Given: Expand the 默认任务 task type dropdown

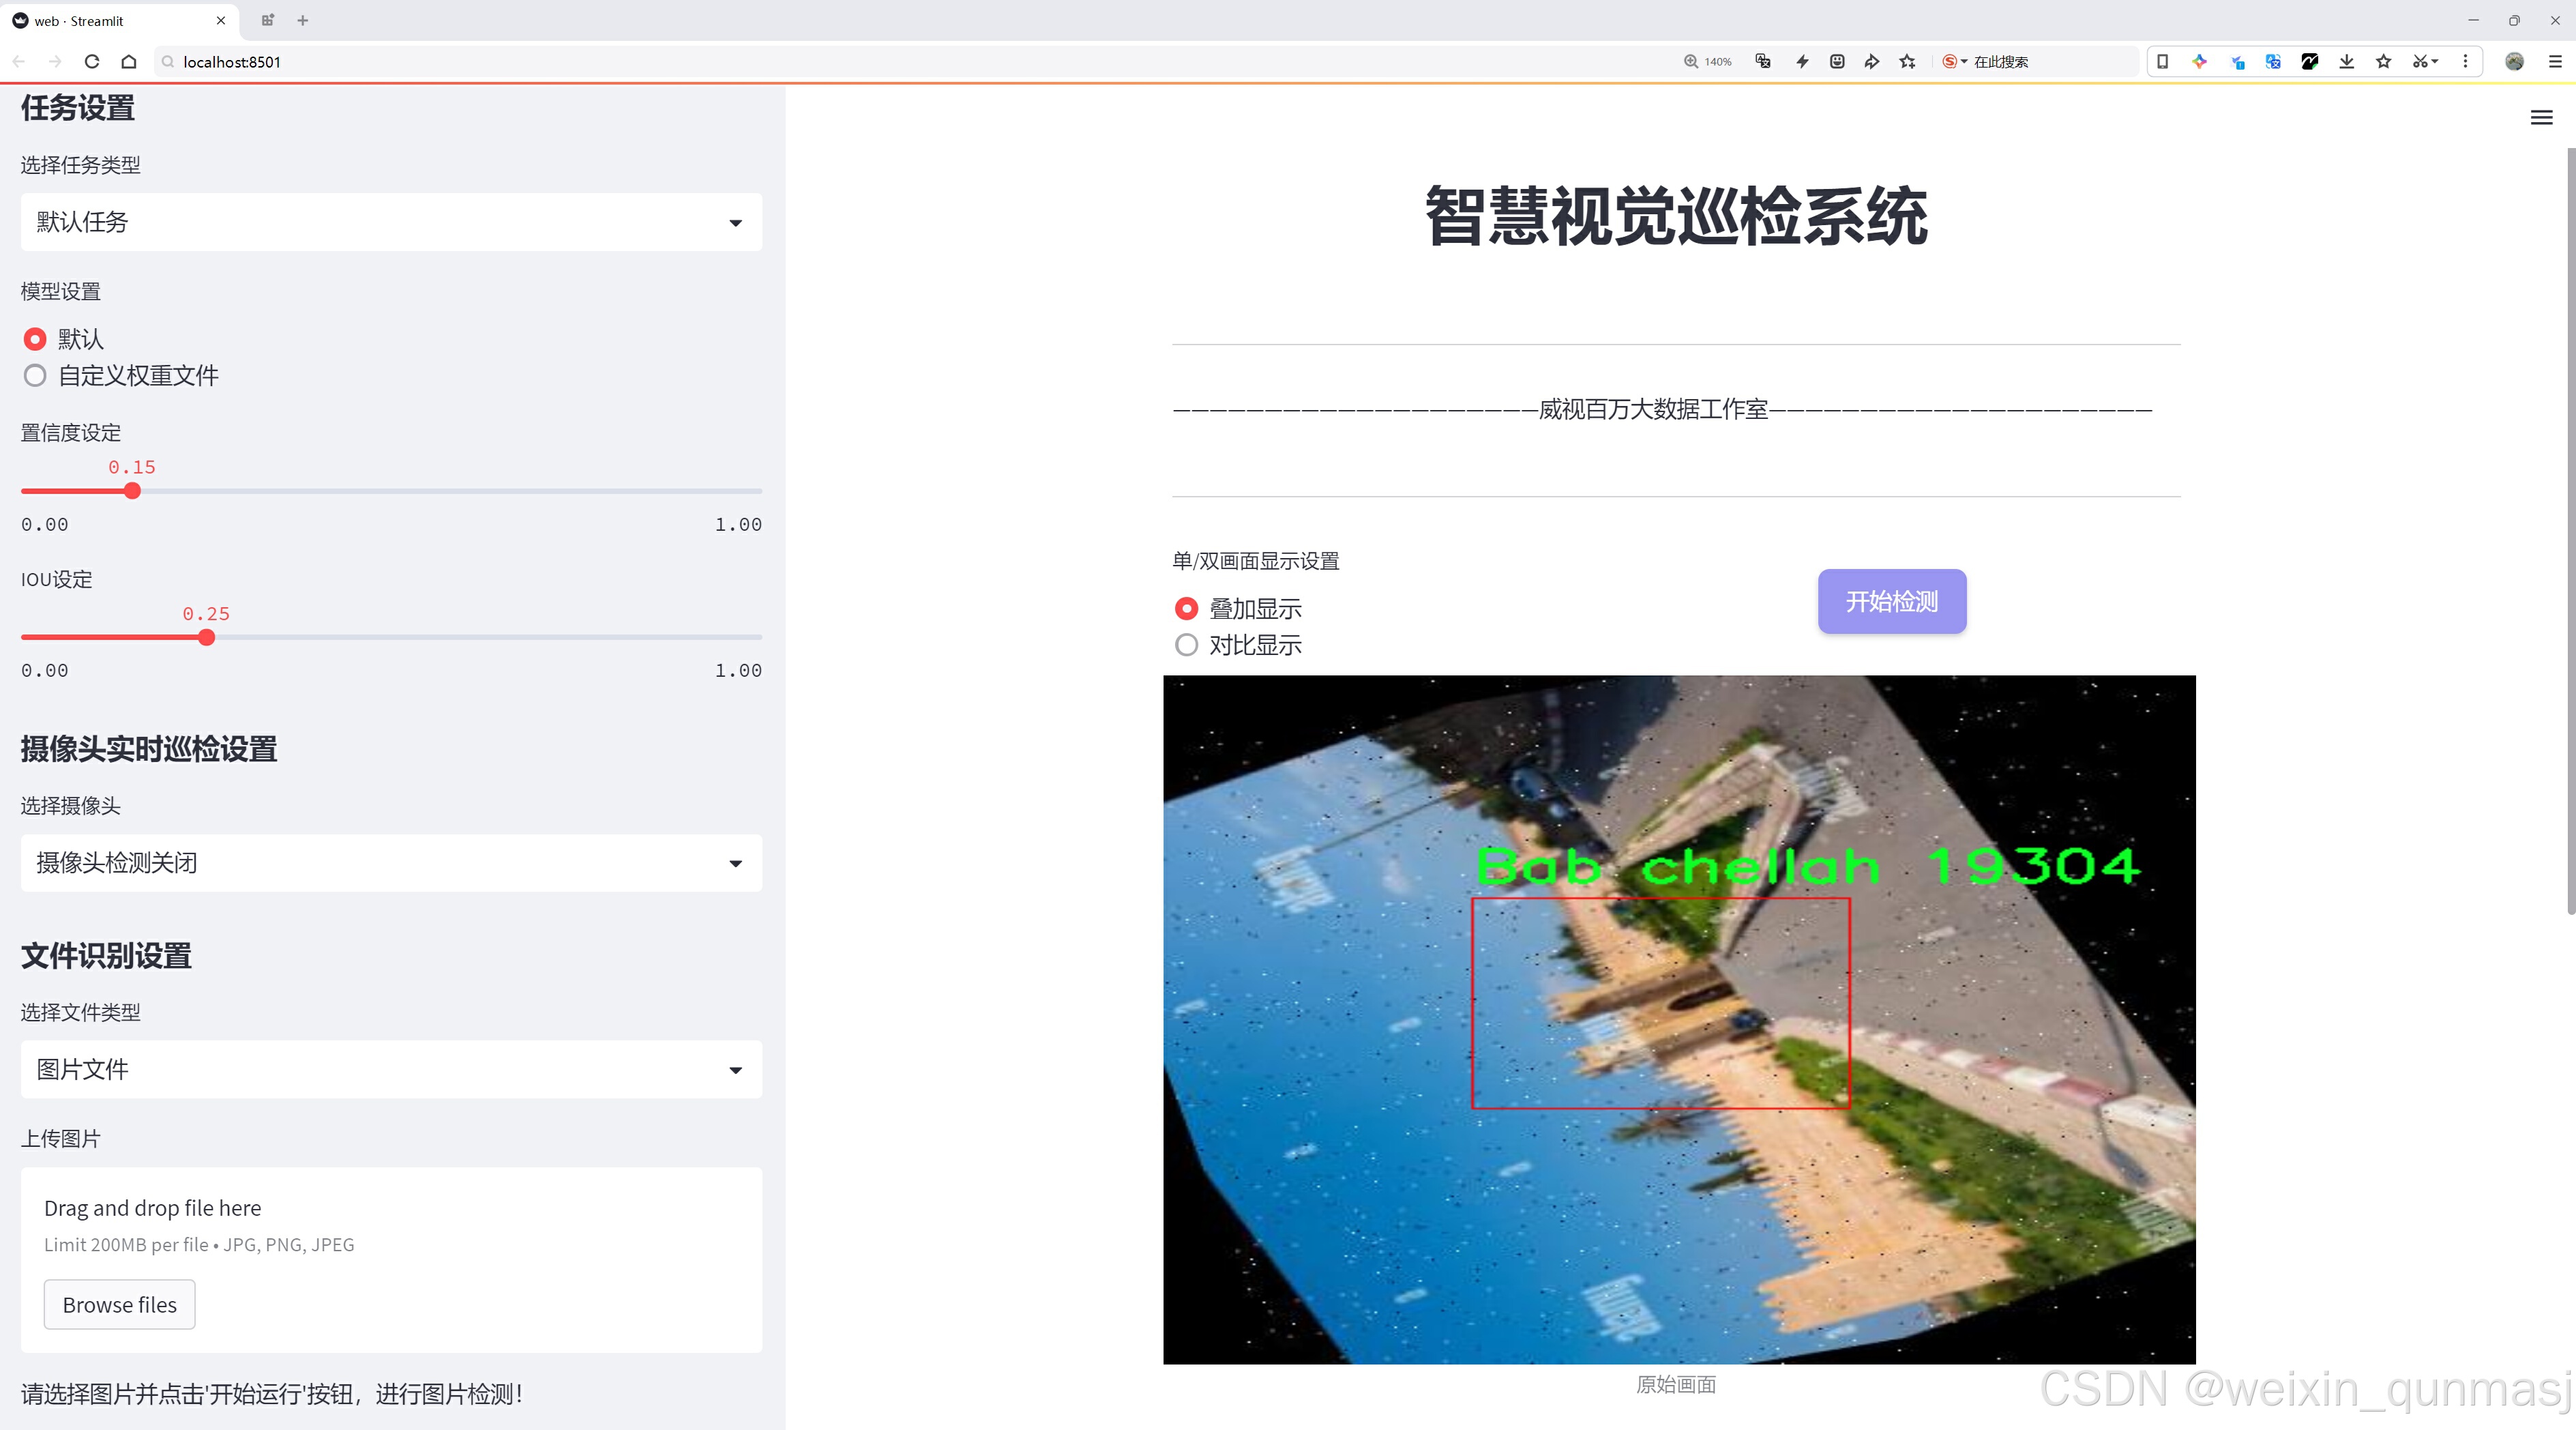Looking at the screenshot, I should click(x=391, y=222).
